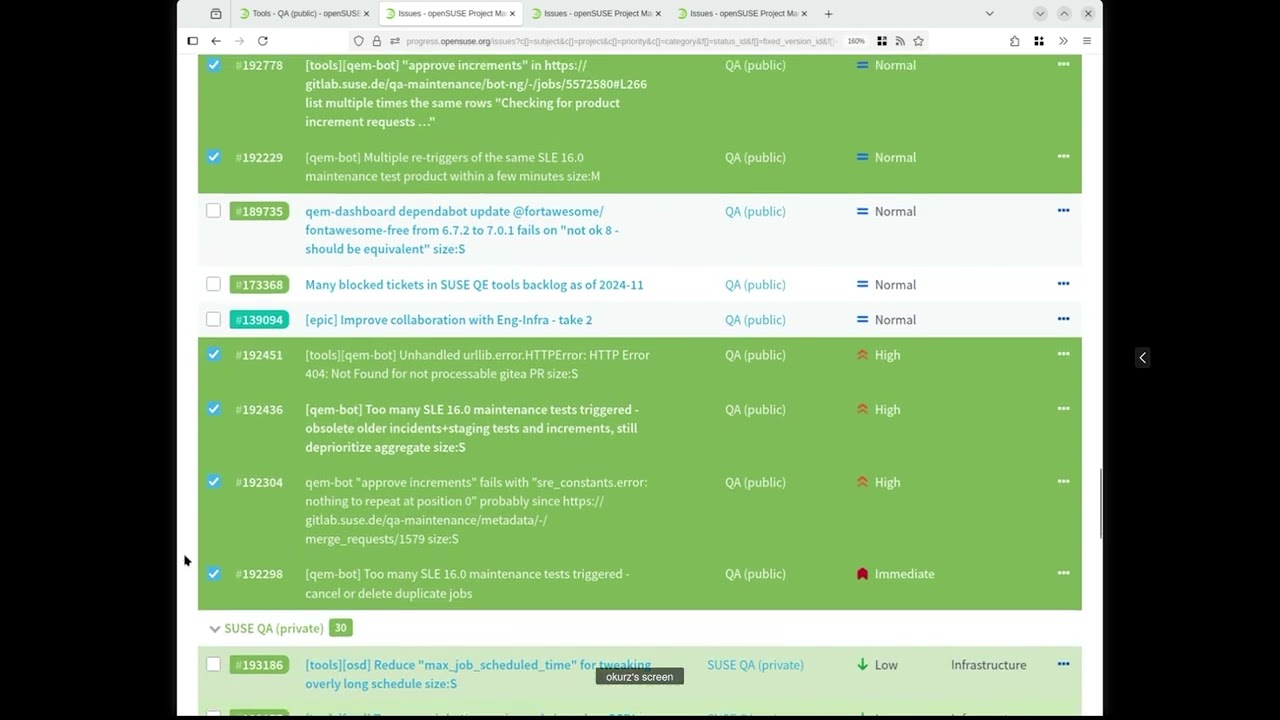Screen dimensions: 1280x720
Task: Select the checkbox for issue #189735
Action: [x=213, y=211]
